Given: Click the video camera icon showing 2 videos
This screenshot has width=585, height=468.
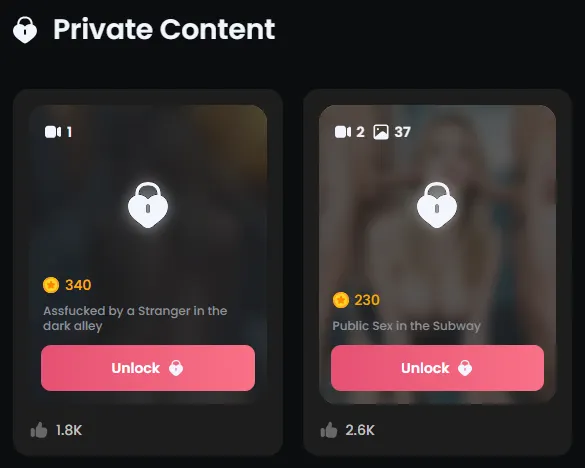Looking at the screenshot, I should [x=343, y=132].
